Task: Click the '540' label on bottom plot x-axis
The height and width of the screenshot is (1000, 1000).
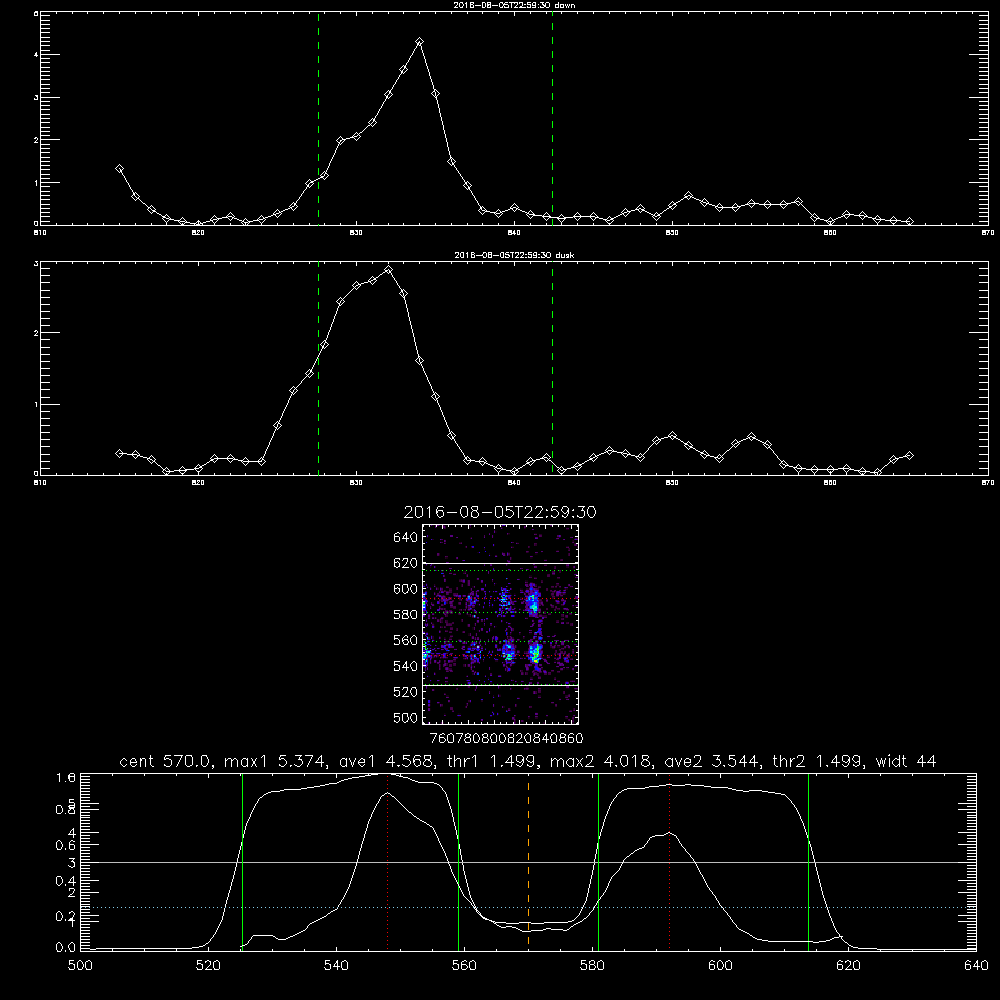Action: click(336, 966)
